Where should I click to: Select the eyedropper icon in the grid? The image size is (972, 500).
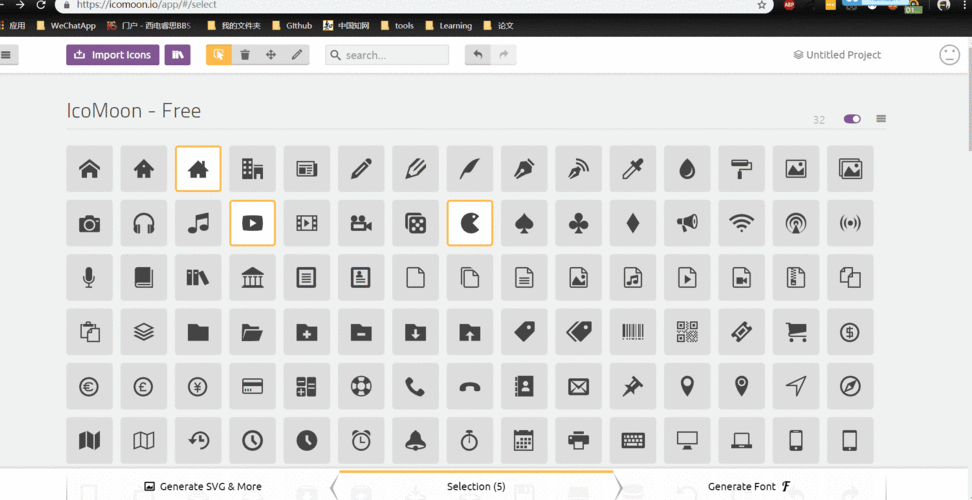632,169
